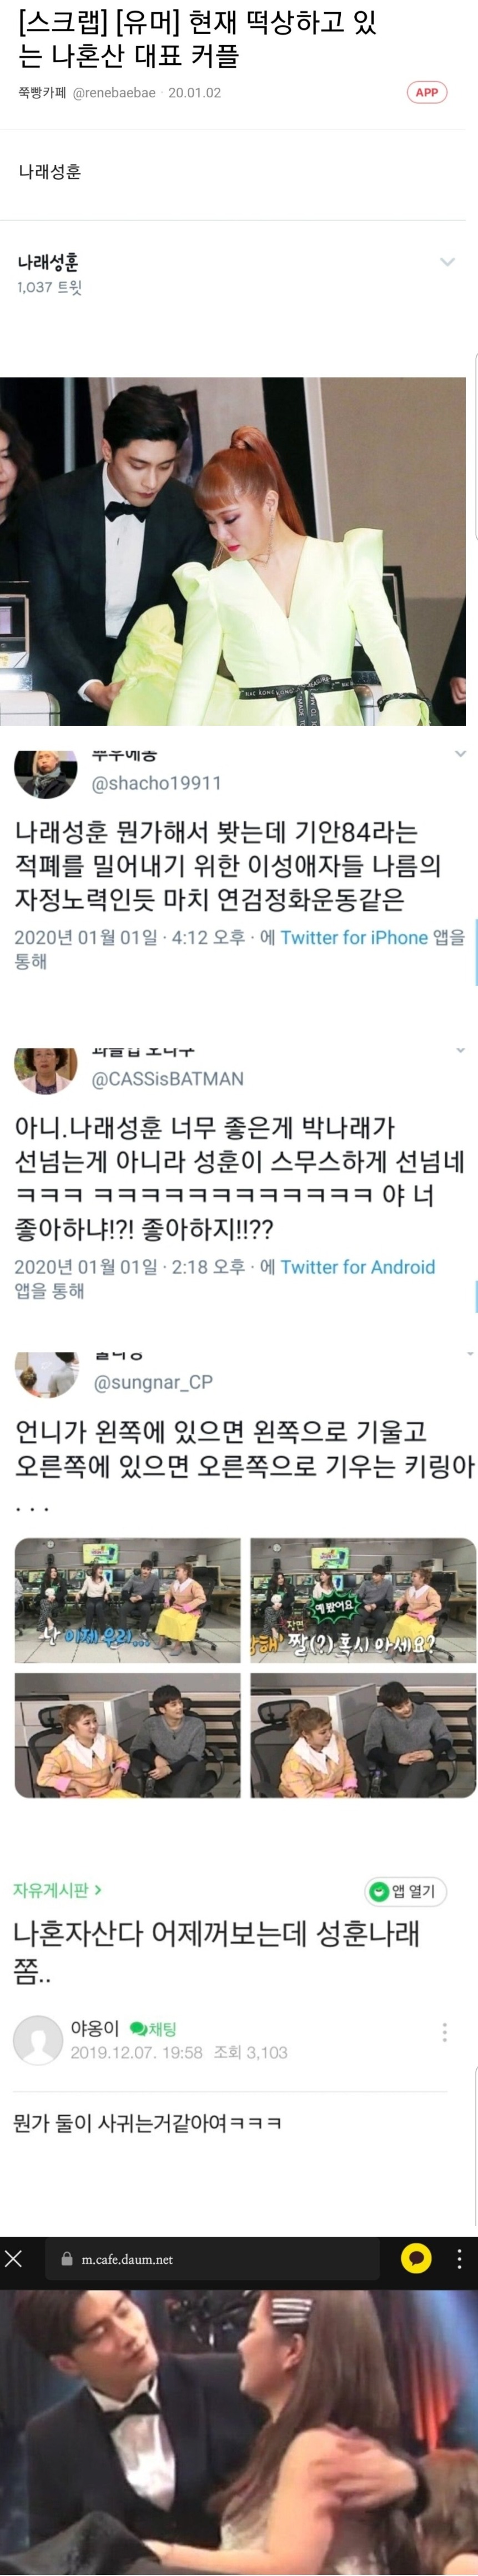Tap the 채팅 chat icon next to 야옹이

pos(153,2028)
